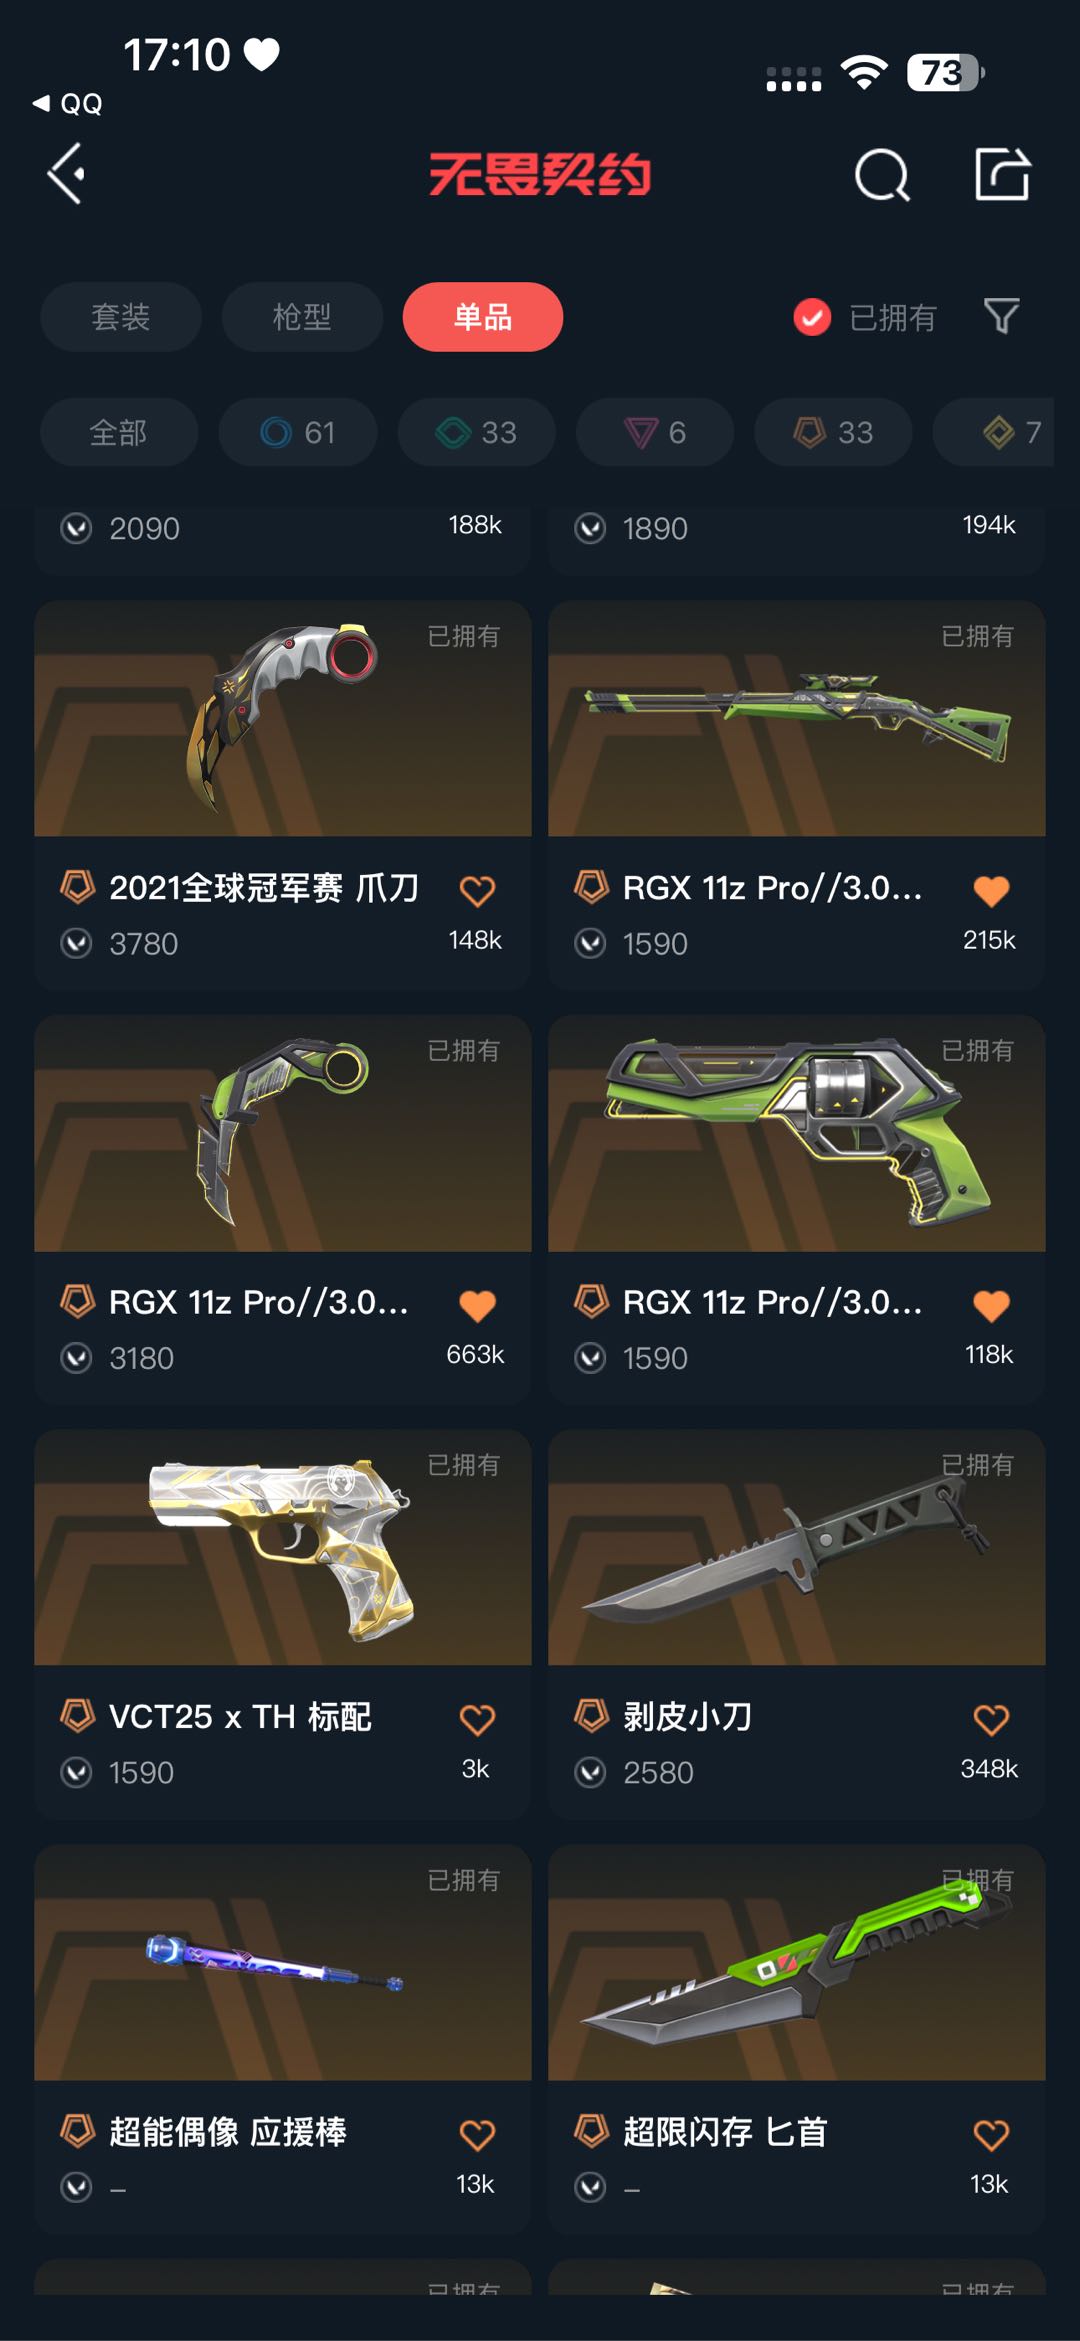Like the VCT25 x TH 标配 heart
Screen dimensions: 1080x2341
point(477,1720)
